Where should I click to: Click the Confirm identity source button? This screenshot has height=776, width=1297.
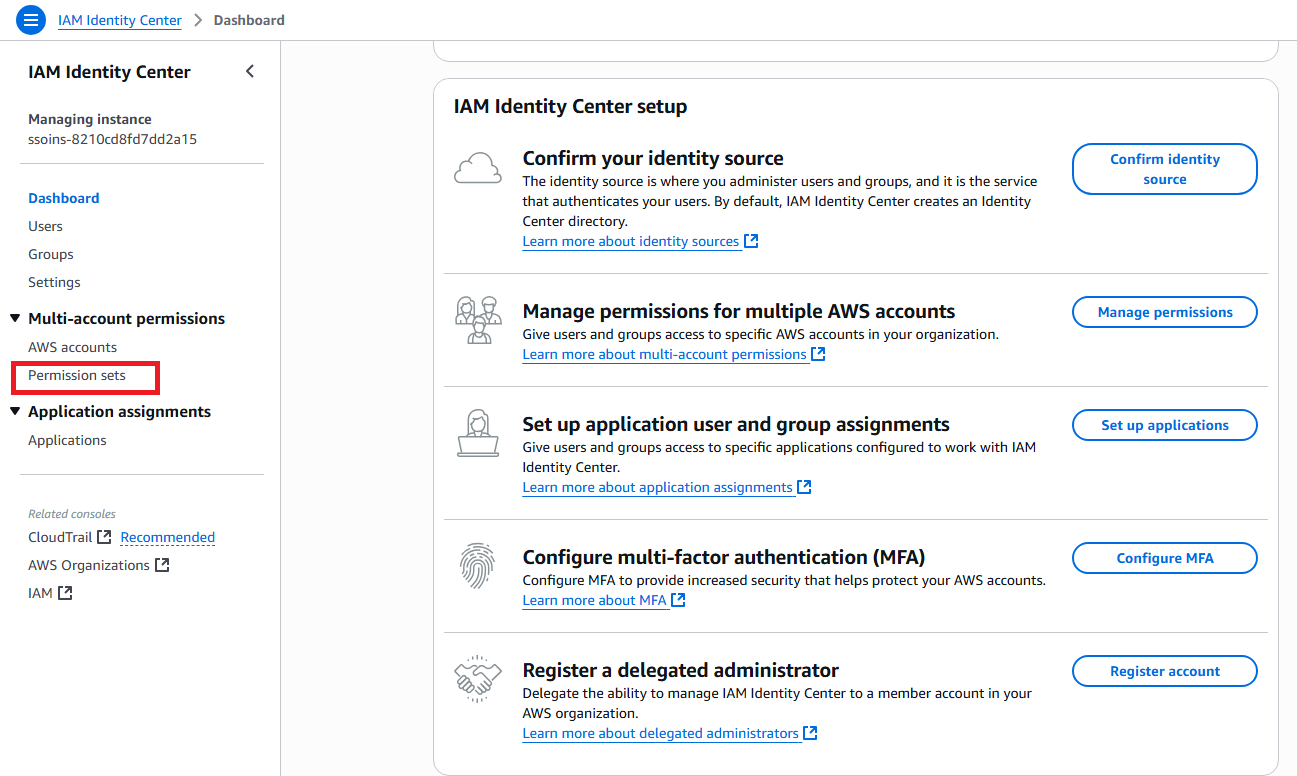click(1165, 169)
